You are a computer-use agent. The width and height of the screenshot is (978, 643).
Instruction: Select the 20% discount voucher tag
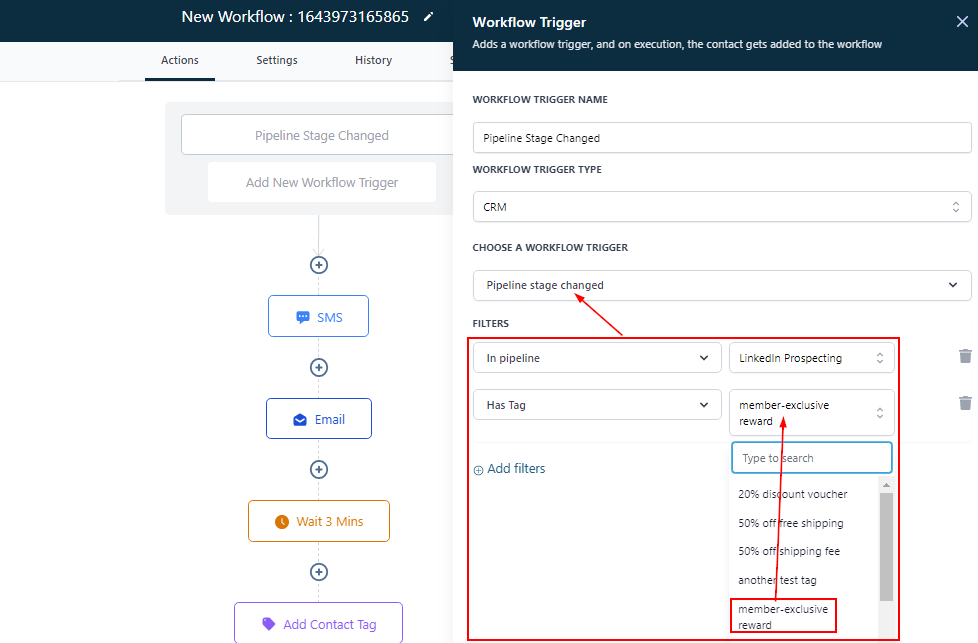coord(793,494)
